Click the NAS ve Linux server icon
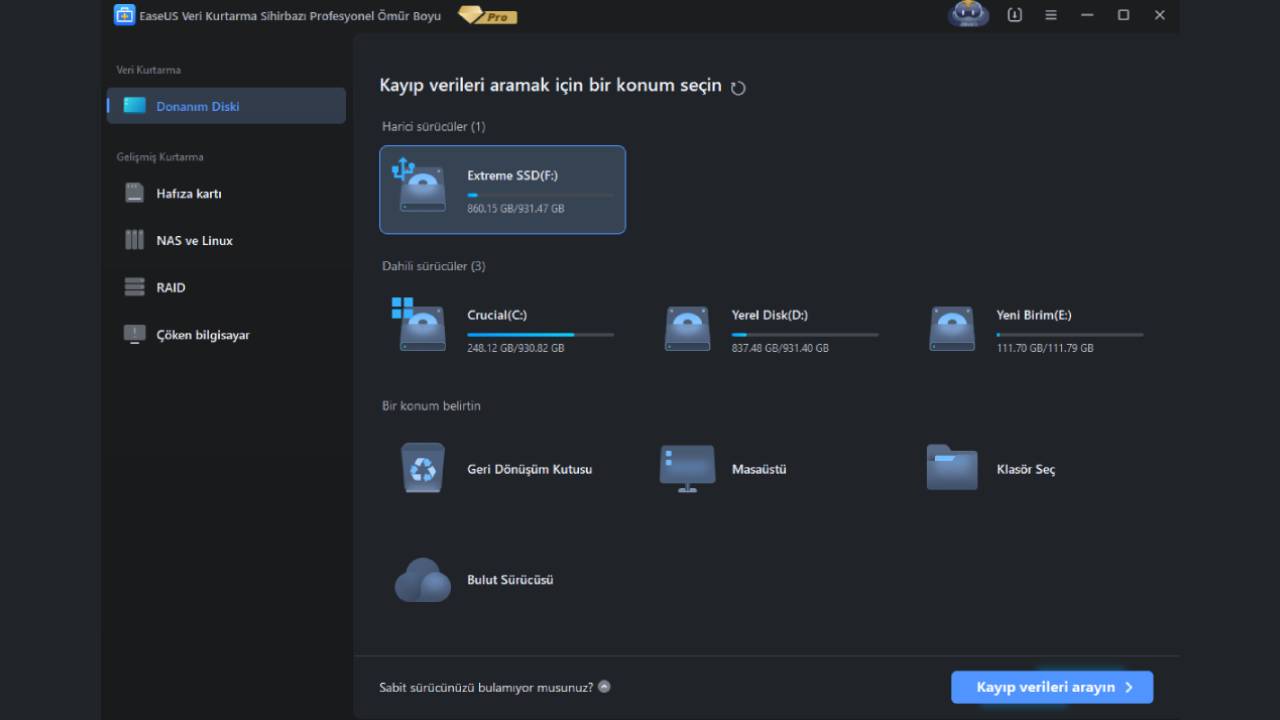 click(135, 240)
